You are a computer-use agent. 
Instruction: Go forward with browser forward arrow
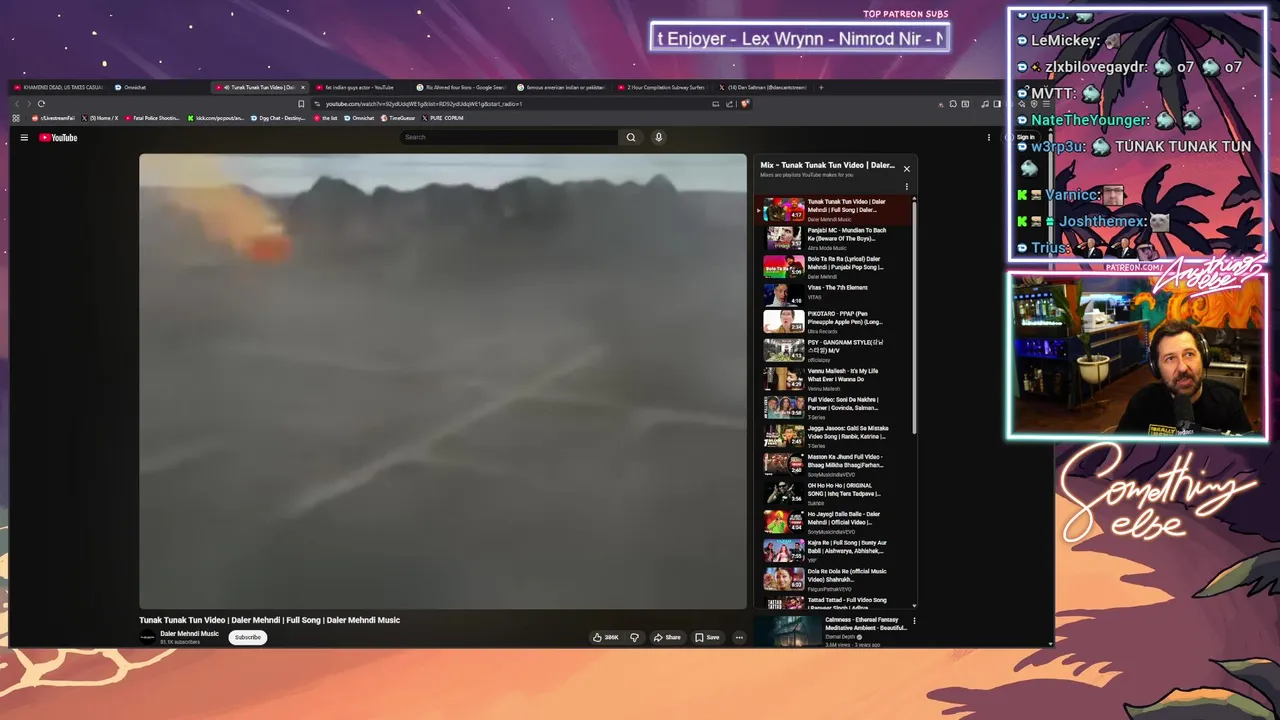(28, 103)
